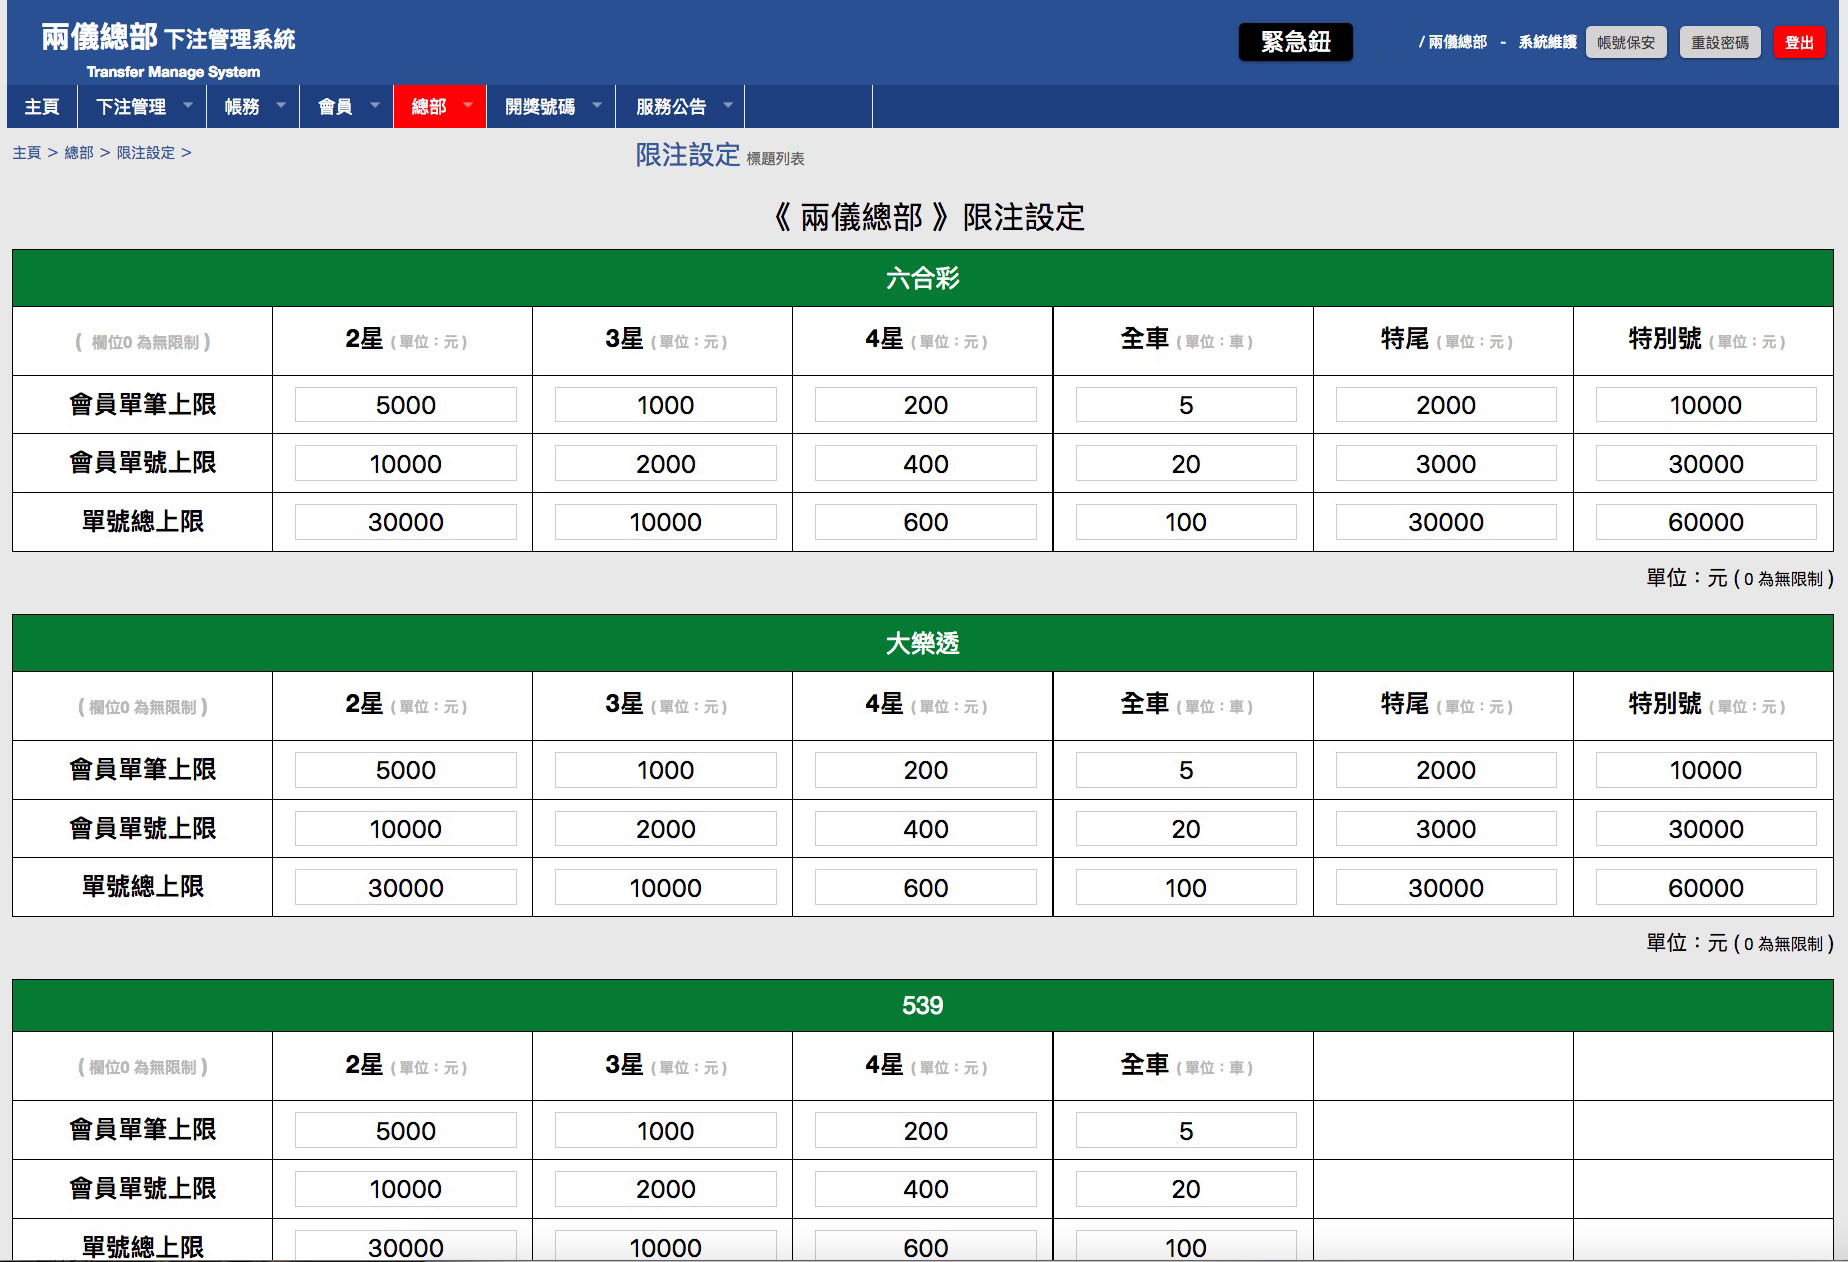Go to the 主頁 menu tab
Viewport: 1848px width, 1262px height.
click(42, 107)
